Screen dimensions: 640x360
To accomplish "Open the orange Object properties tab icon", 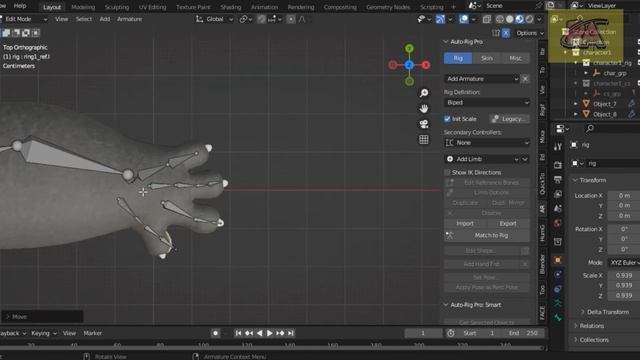I will pos(558,260).
